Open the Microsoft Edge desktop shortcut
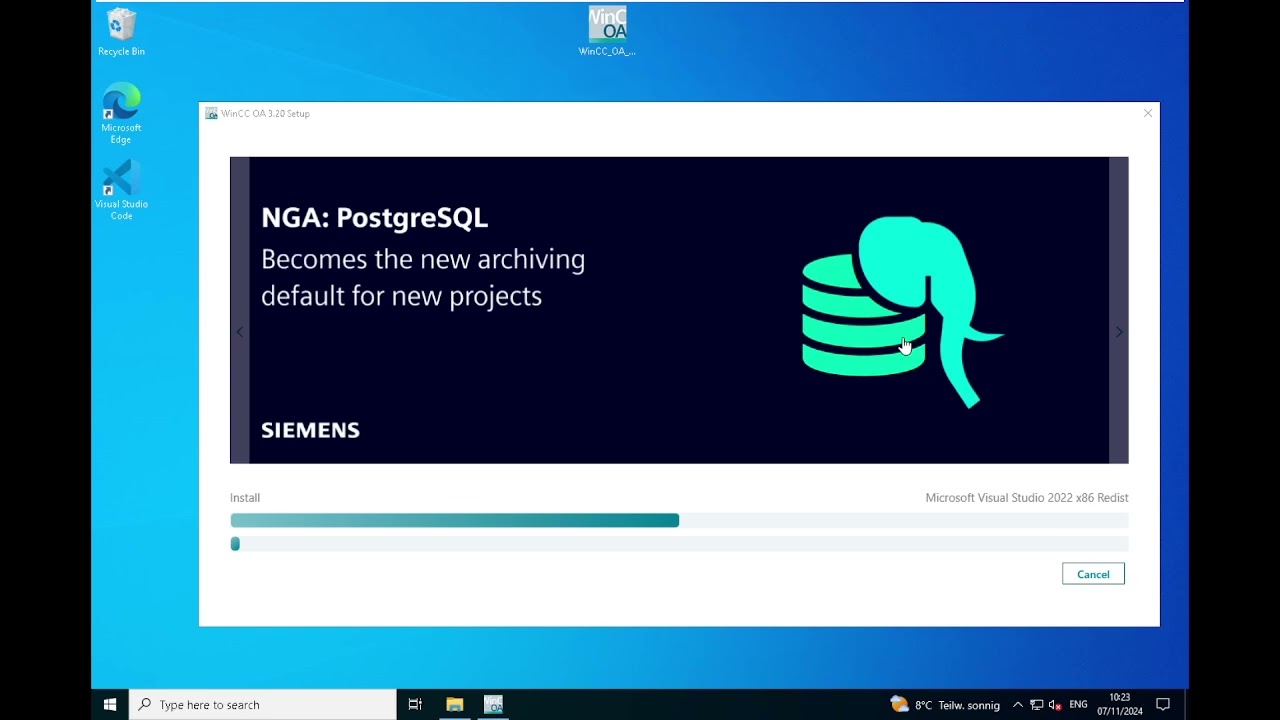 [121, 114]
